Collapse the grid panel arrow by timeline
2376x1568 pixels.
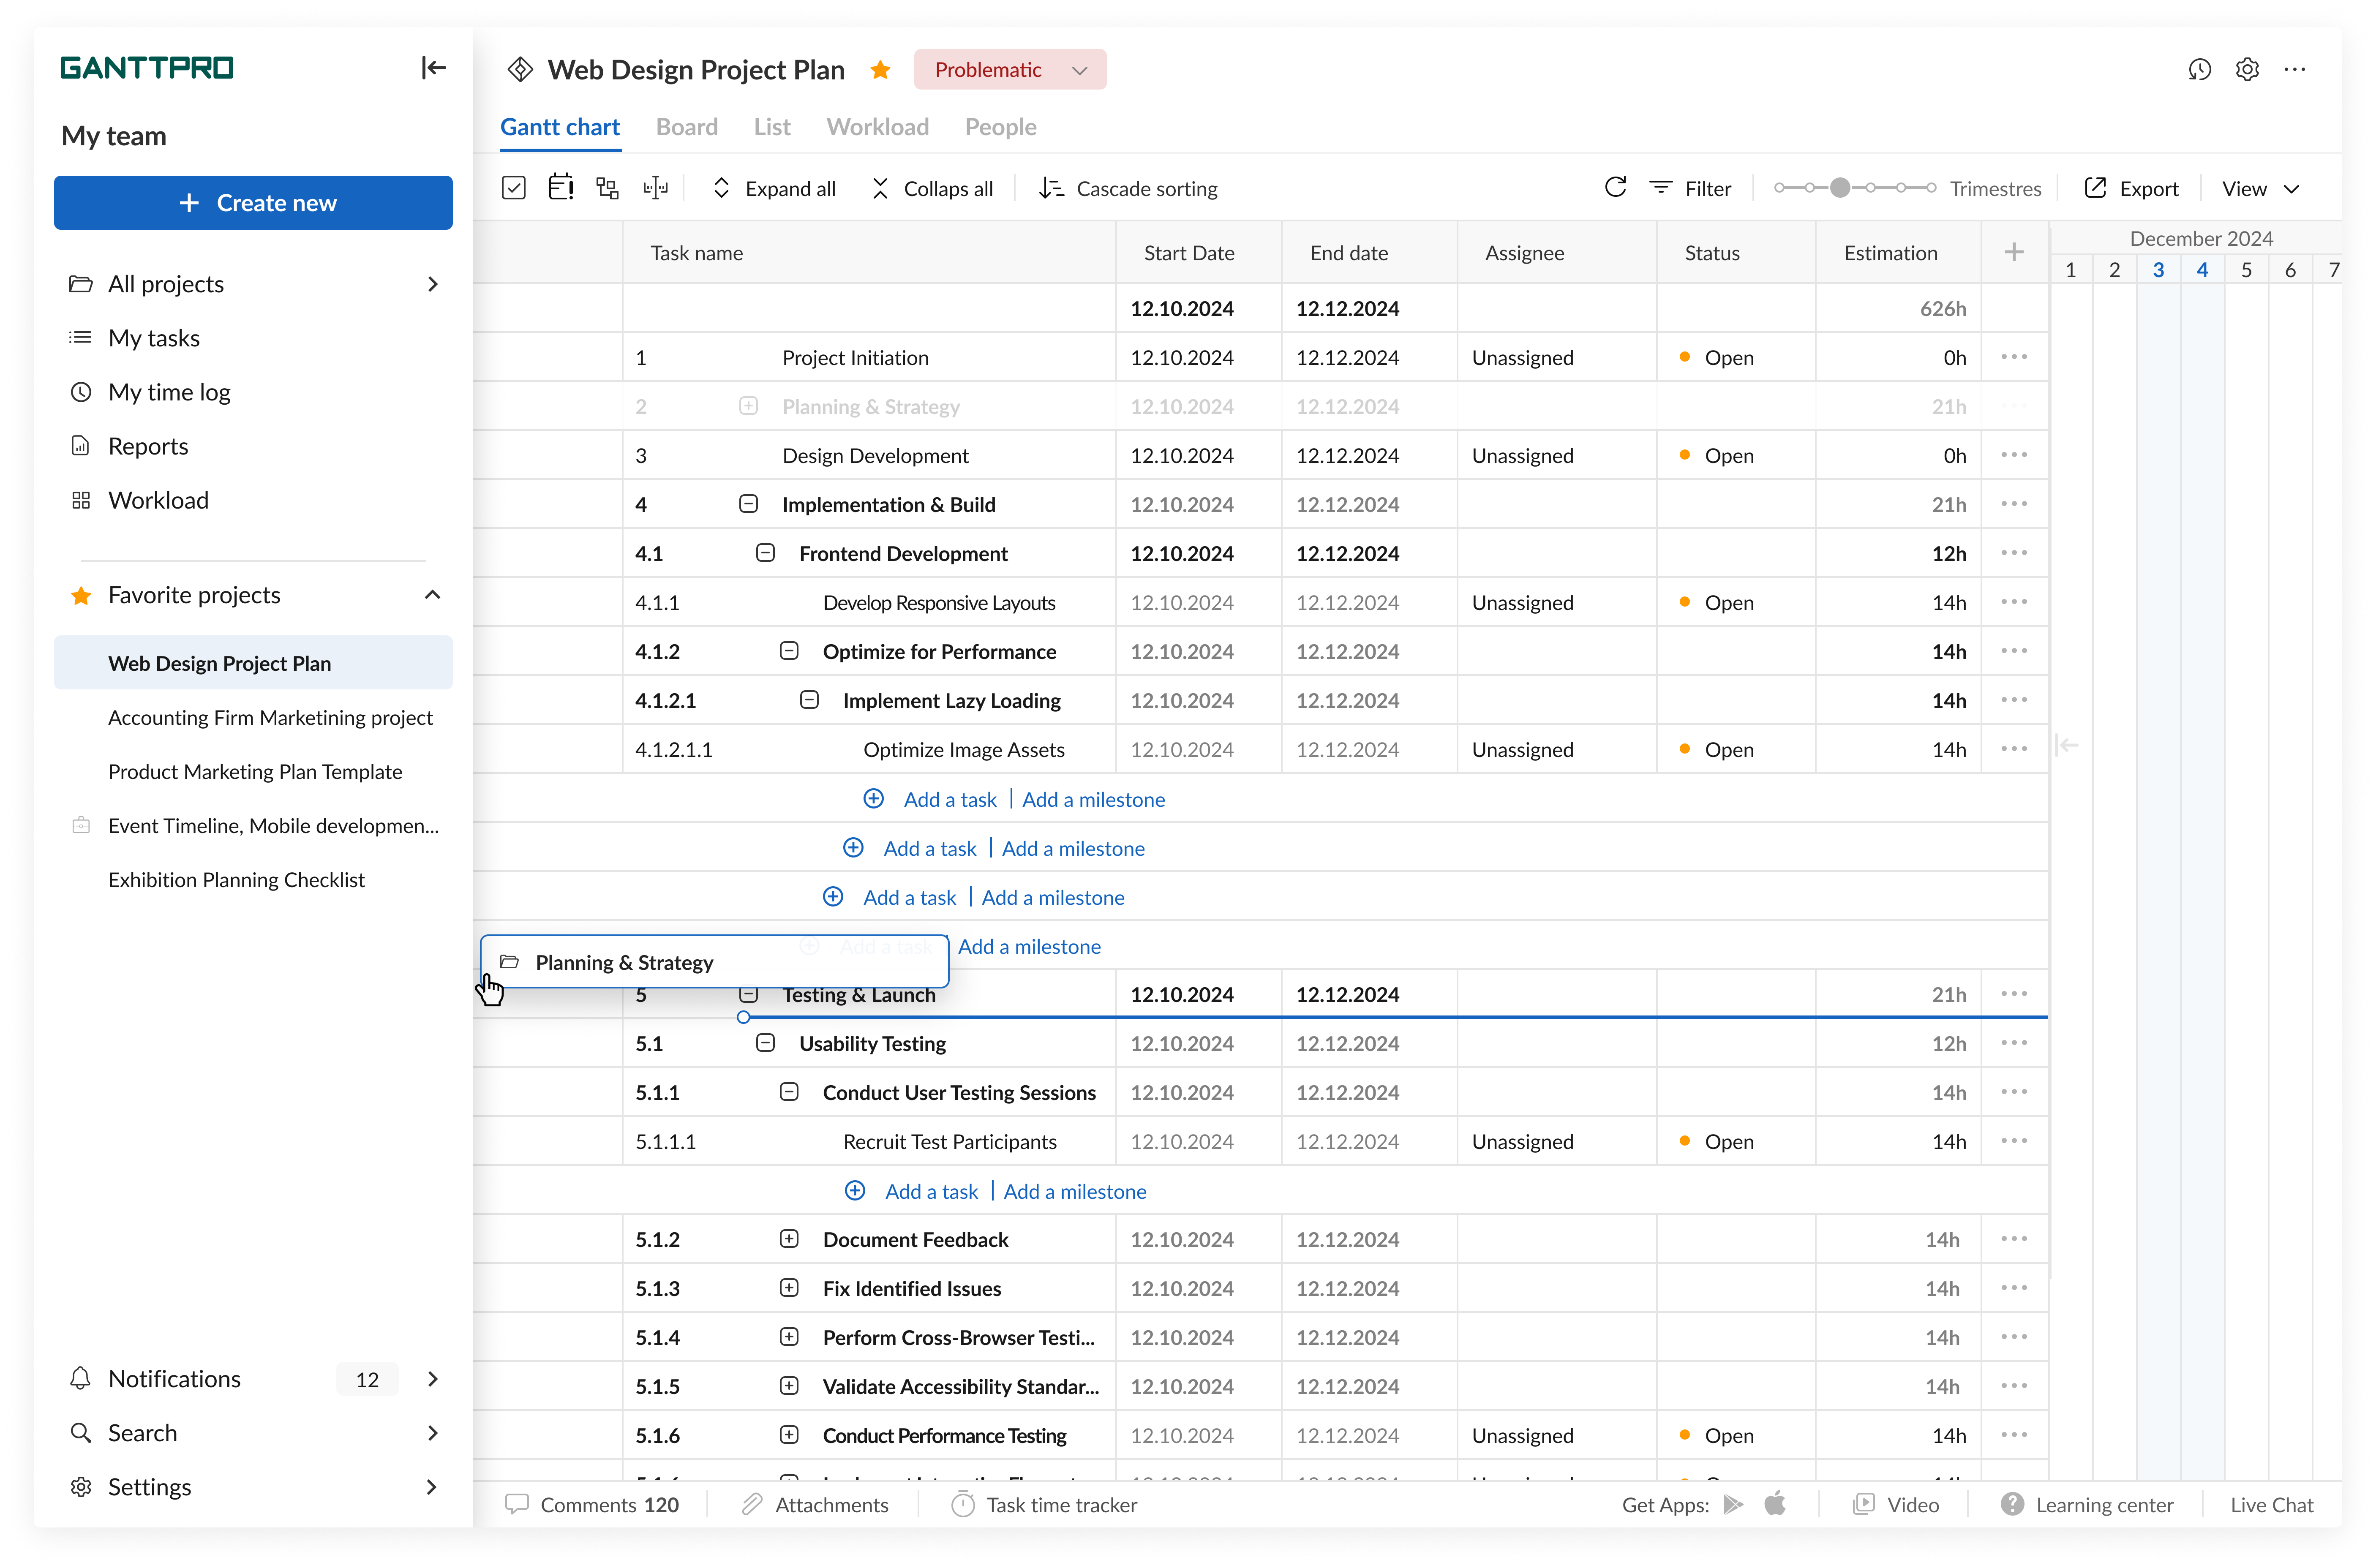coord(2068,745)
